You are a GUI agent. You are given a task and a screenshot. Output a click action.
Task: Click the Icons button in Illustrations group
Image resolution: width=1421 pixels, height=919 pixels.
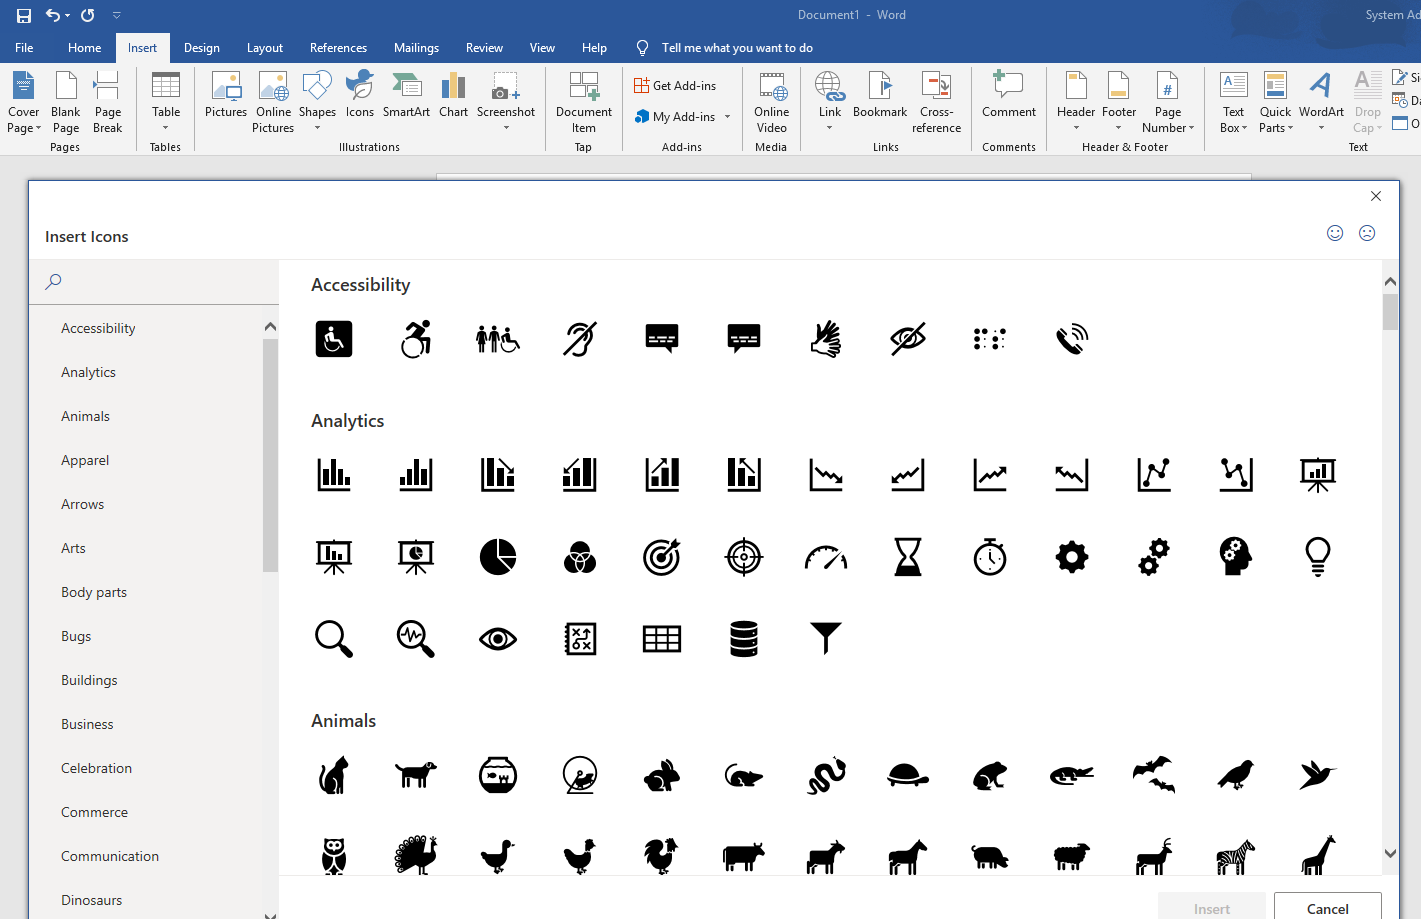tap(360, 97)
